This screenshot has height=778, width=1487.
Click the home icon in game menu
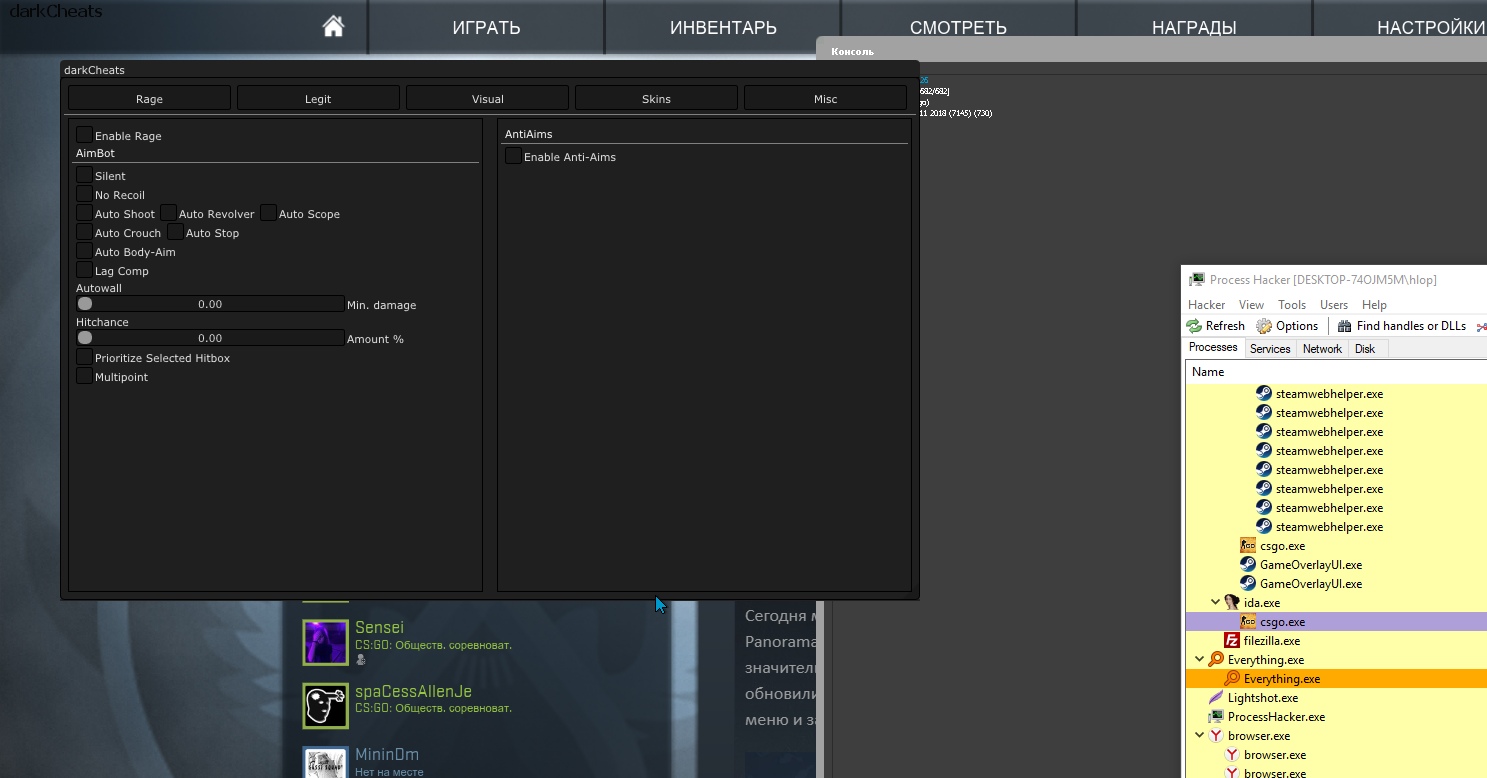(334, 27)
